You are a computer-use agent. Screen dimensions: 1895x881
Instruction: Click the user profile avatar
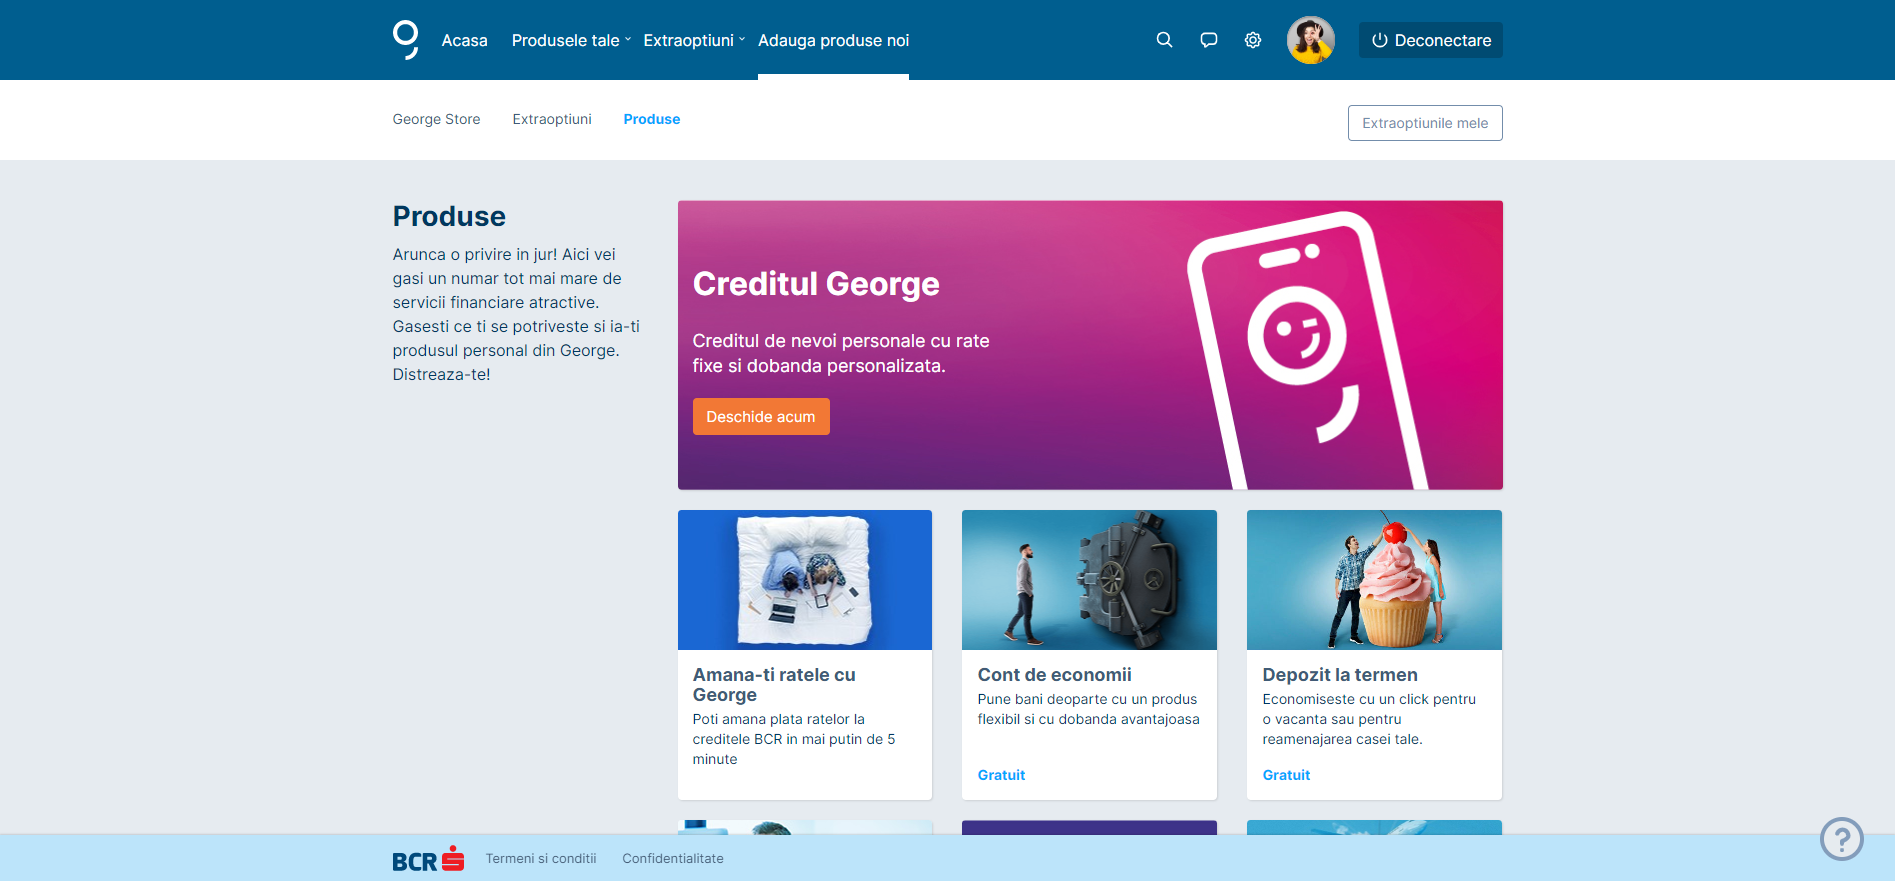(x=1310, y=40)
